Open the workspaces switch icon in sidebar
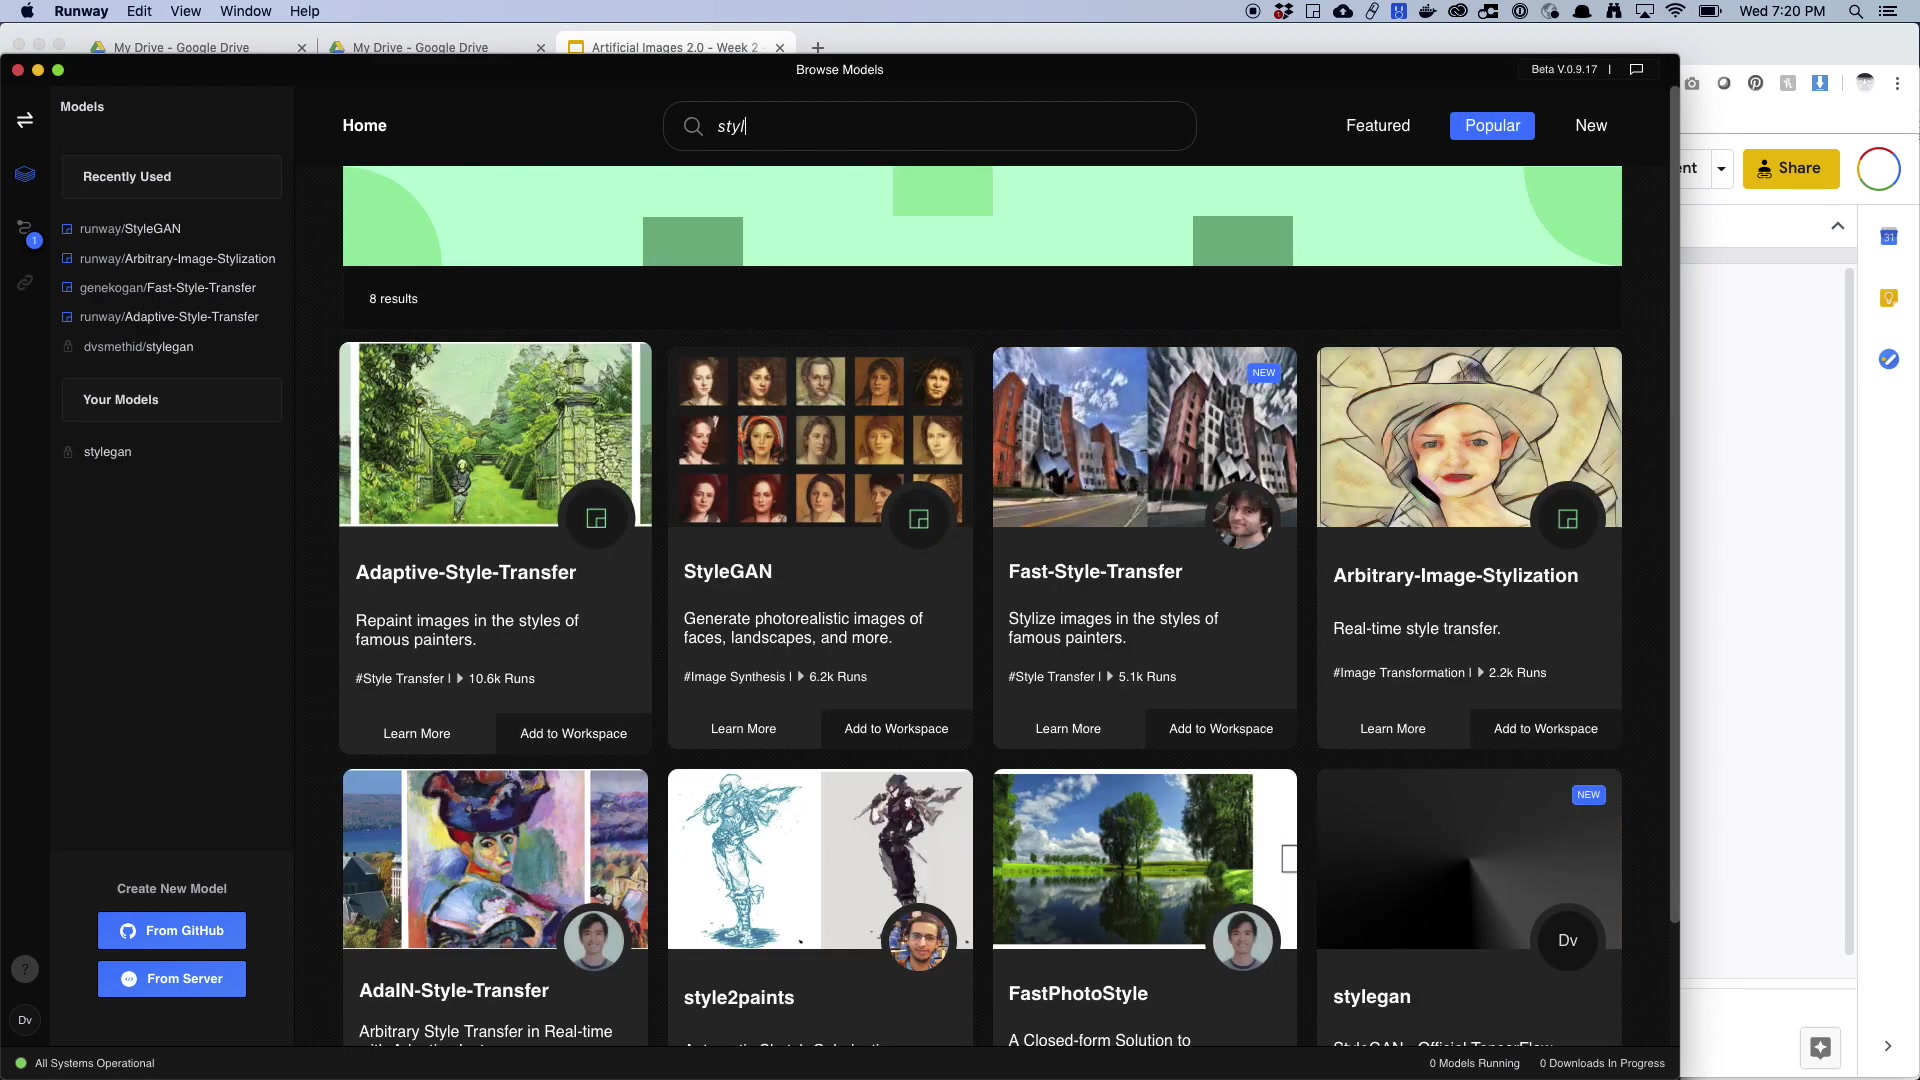Screen dimensions: 1920x1080 click(x=25, y=120)
